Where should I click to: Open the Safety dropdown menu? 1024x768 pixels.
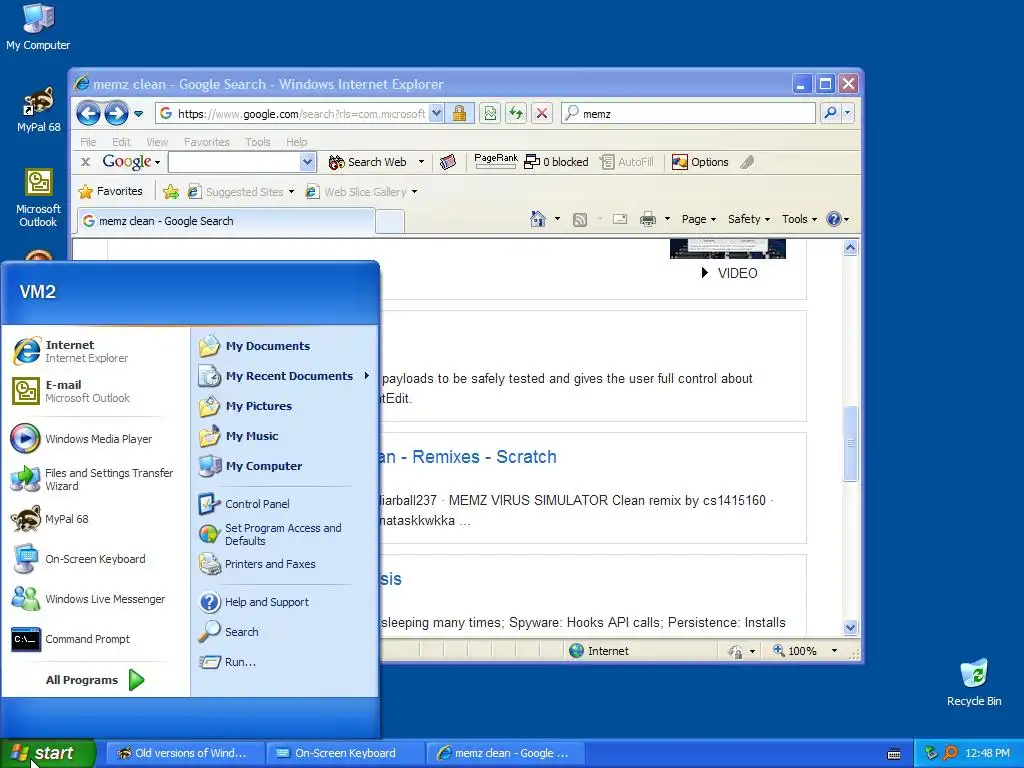749,219
